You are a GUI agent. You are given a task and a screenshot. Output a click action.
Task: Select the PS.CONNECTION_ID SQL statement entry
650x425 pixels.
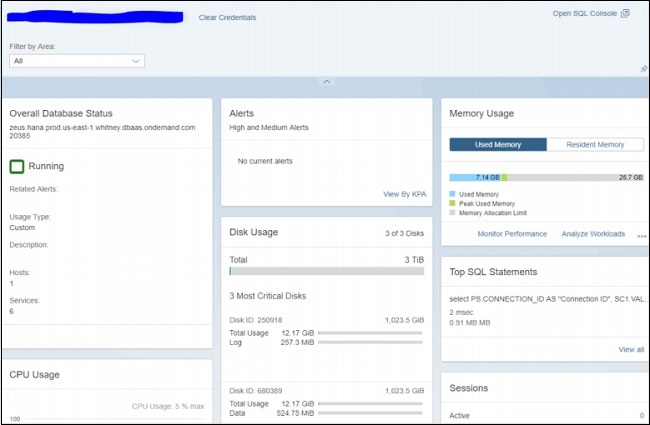point(546,299)
